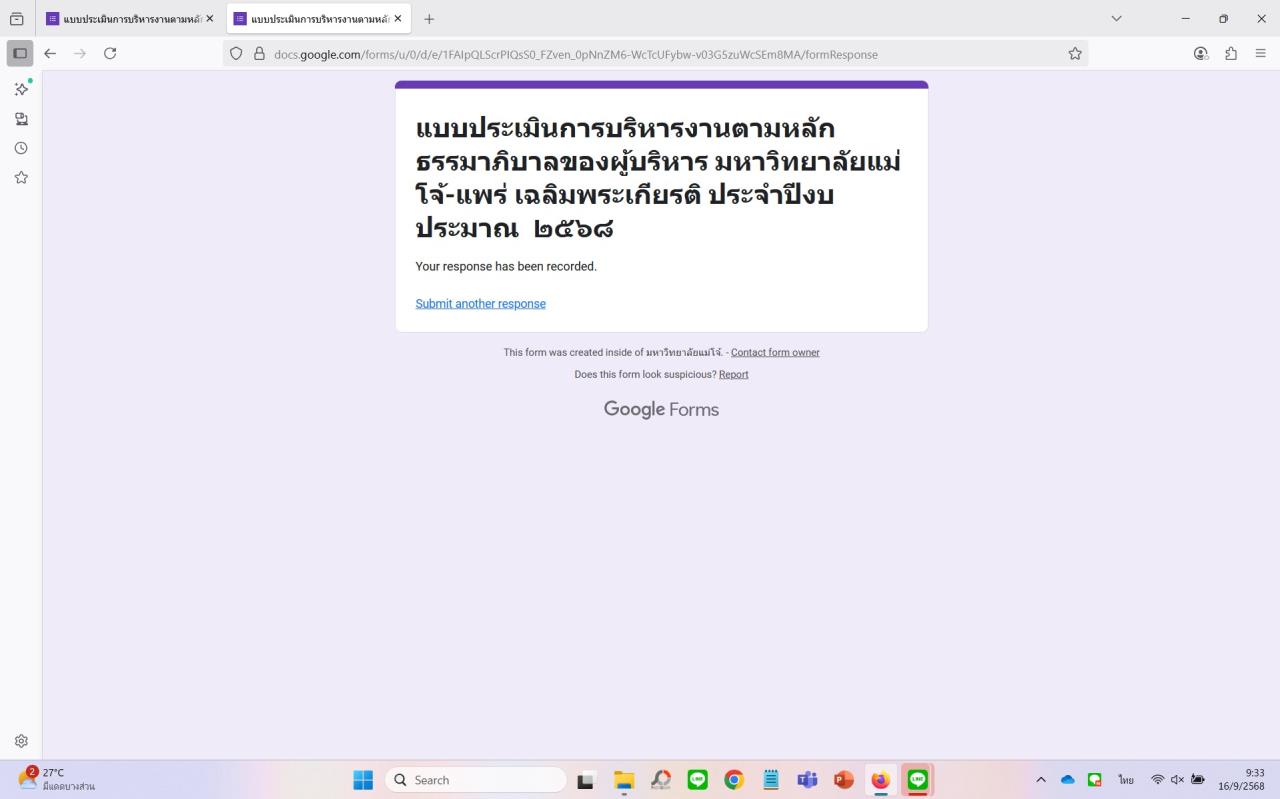
Task: Click the bookmark star in address bar
Action: pyautogui.click(x=1075, y=54)
